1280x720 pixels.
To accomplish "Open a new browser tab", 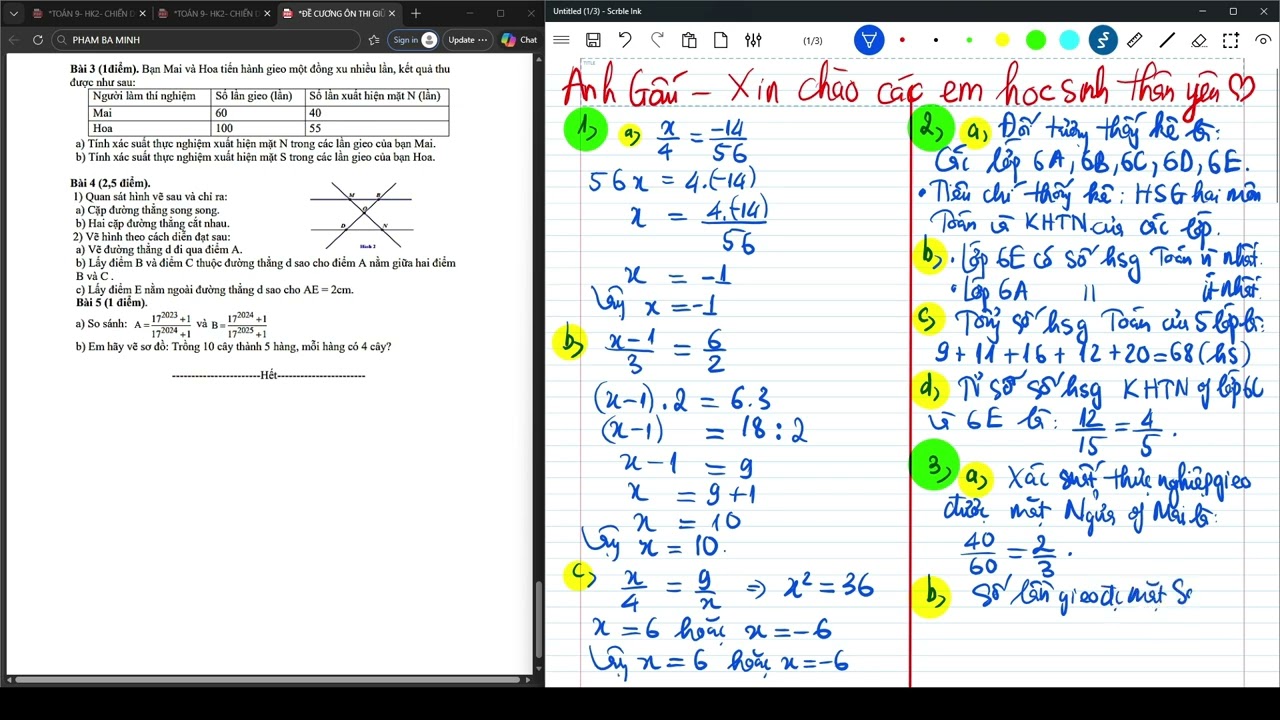I will [416, 13].
